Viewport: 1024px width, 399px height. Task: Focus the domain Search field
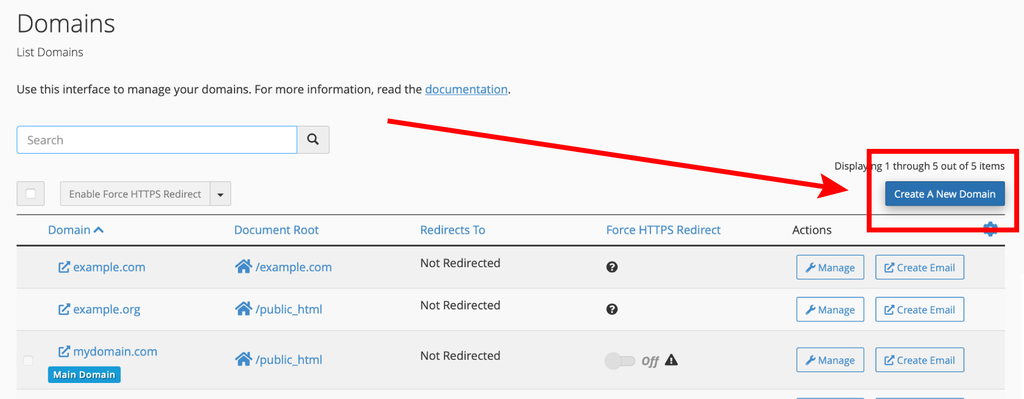point(157,140)
